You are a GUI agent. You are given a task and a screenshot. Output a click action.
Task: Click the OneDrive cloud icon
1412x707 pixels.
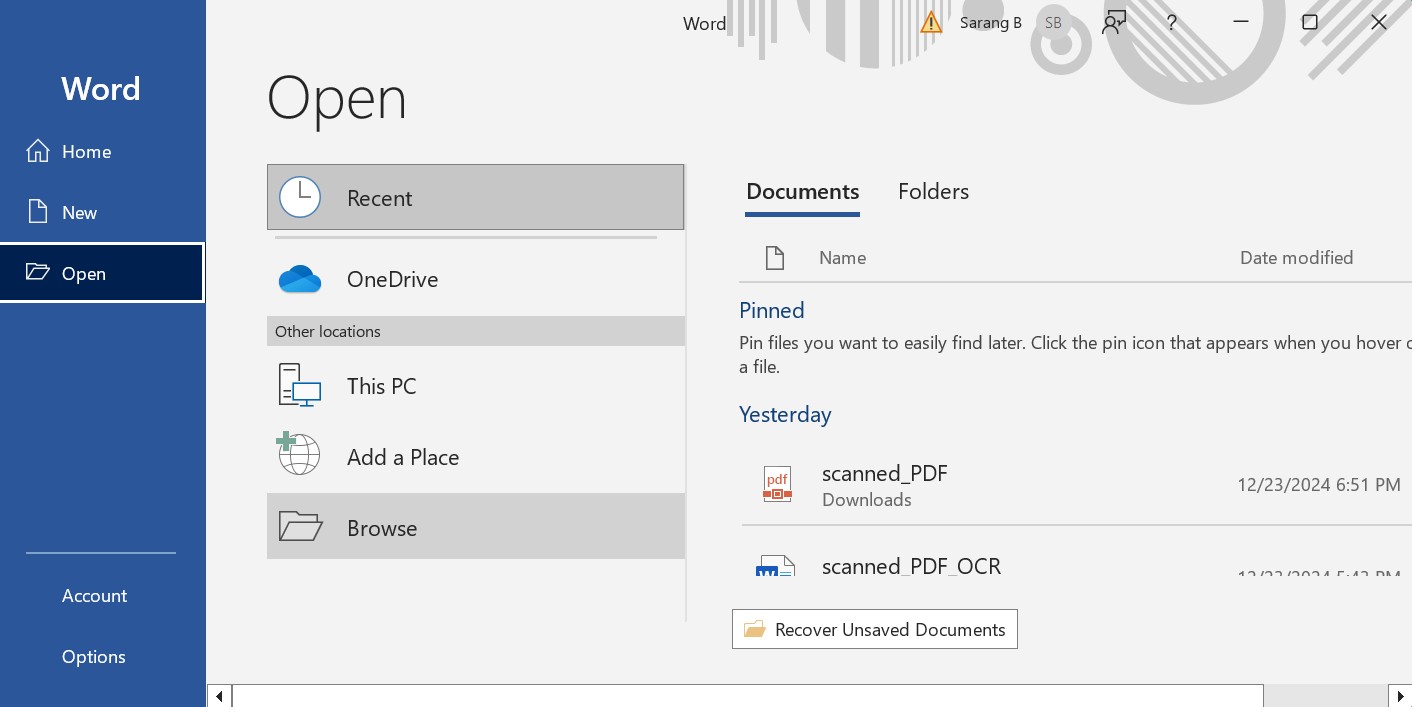tap(300, 279)
